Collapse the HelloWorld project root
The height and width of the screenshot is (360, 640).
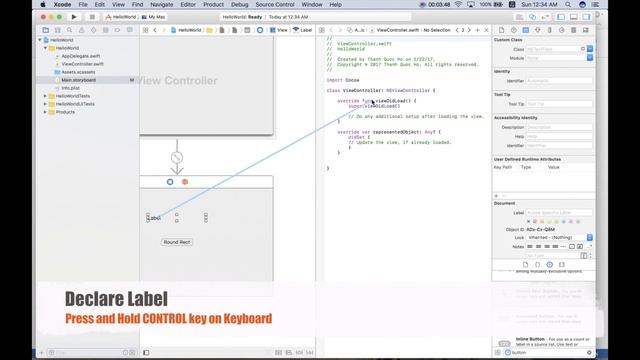(x=40, y=40)
